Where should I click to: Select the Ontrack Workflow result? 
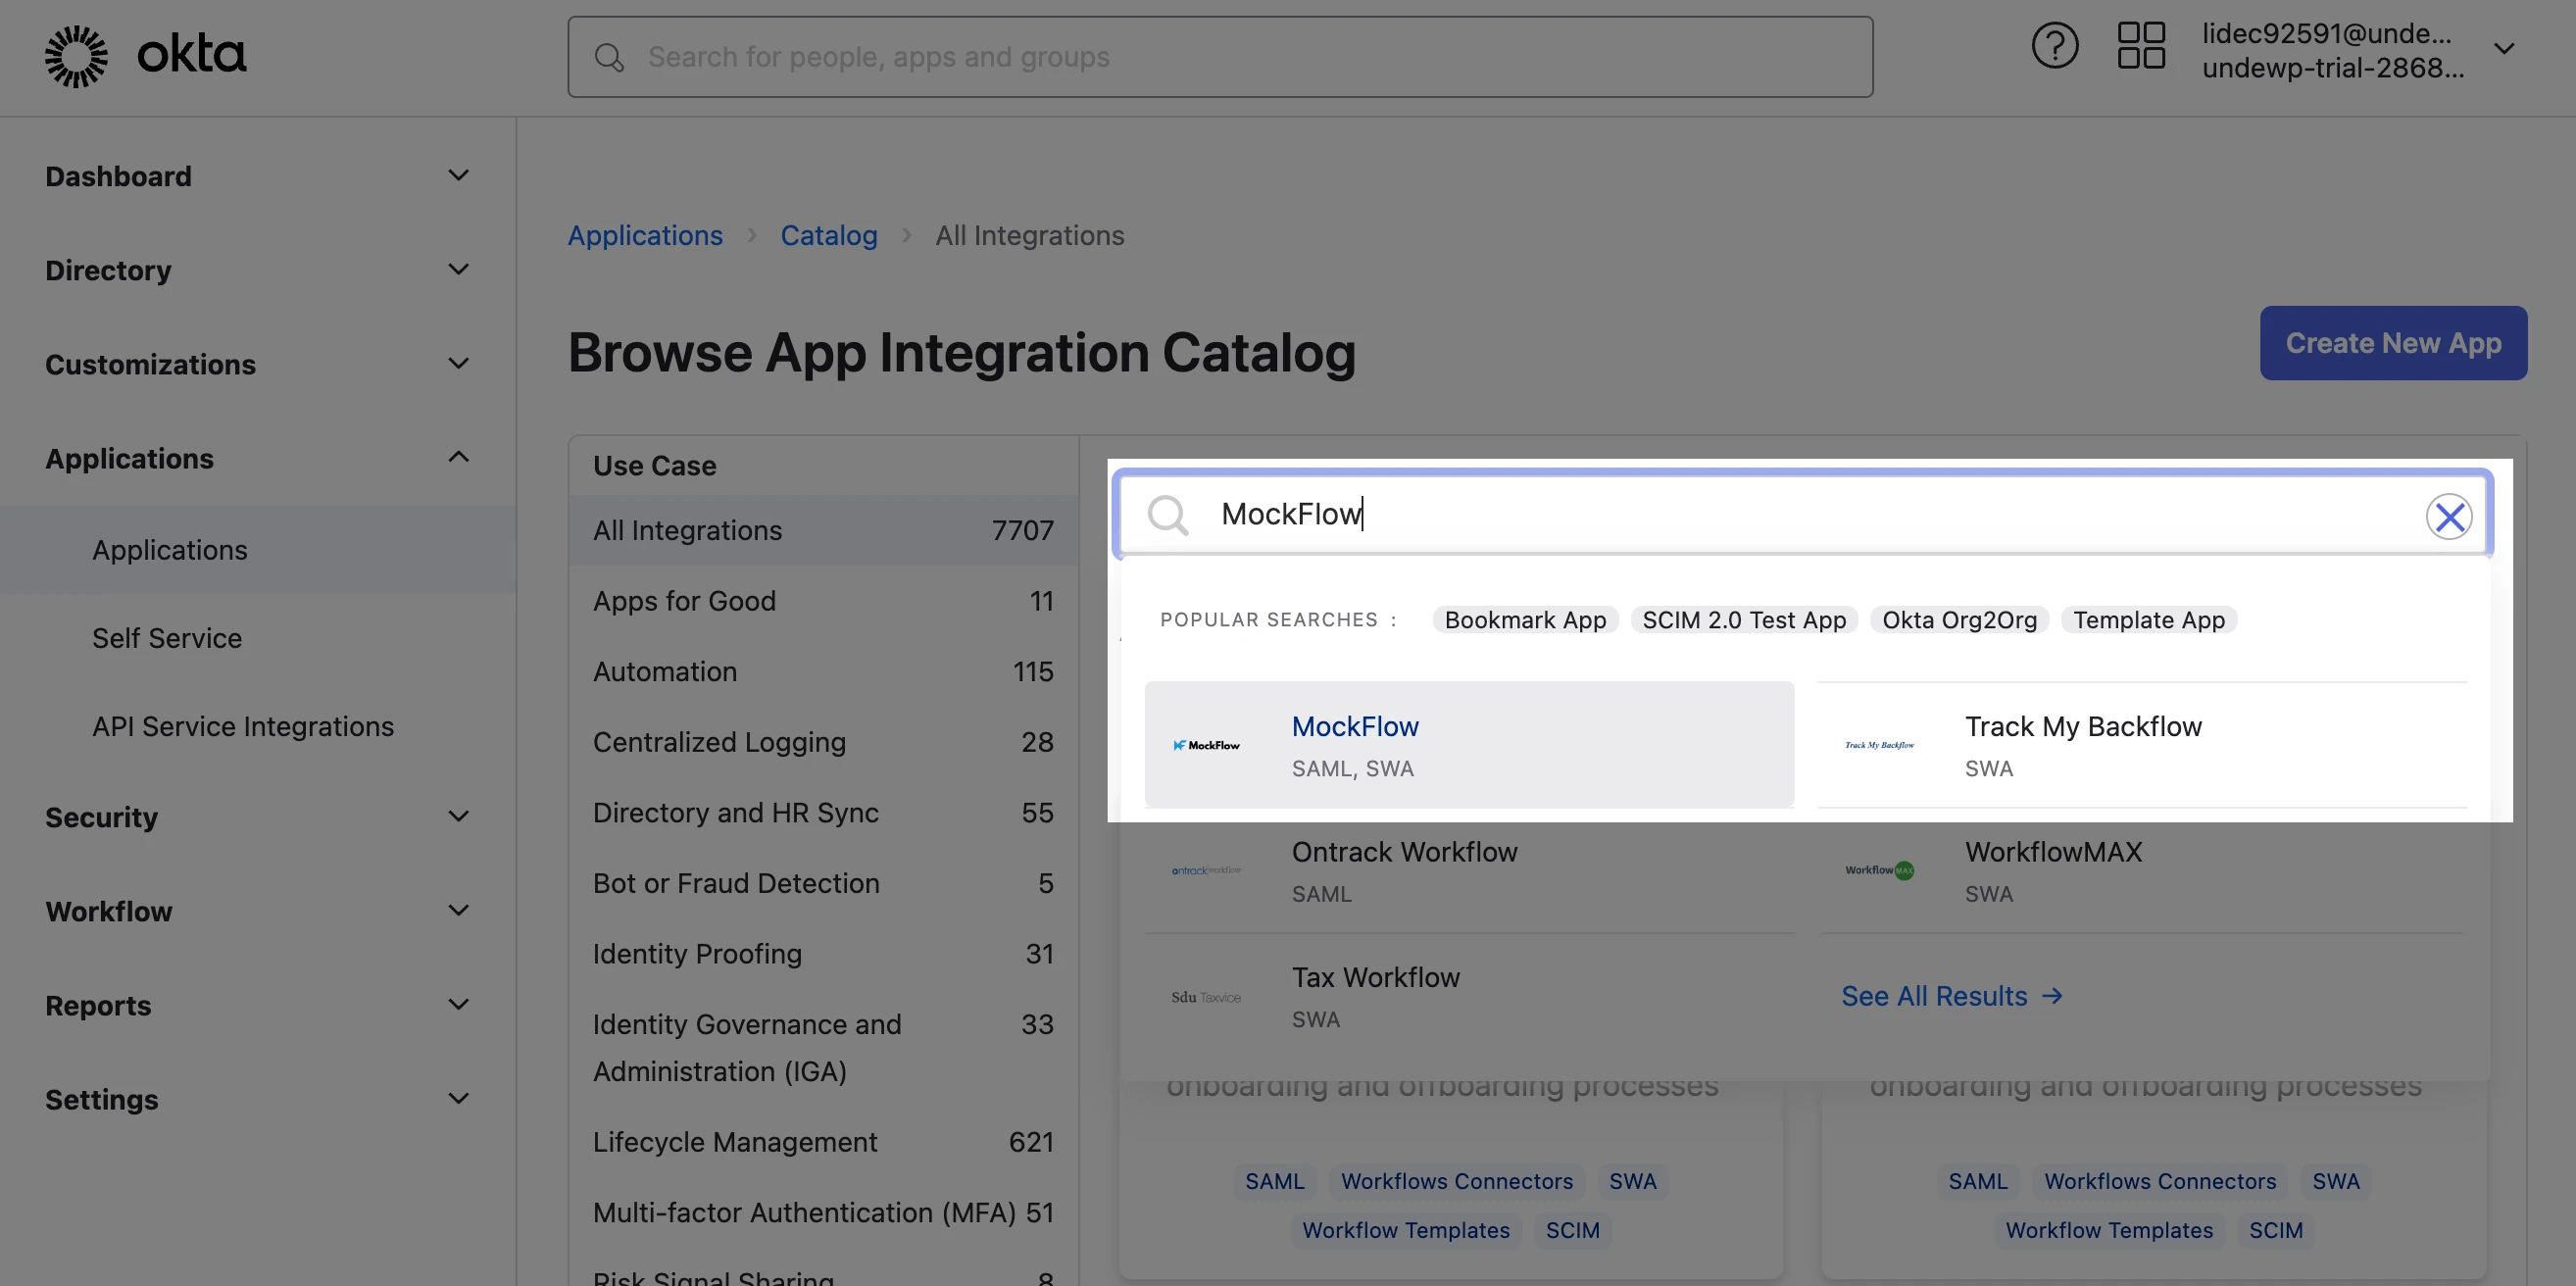(1469, 870)
